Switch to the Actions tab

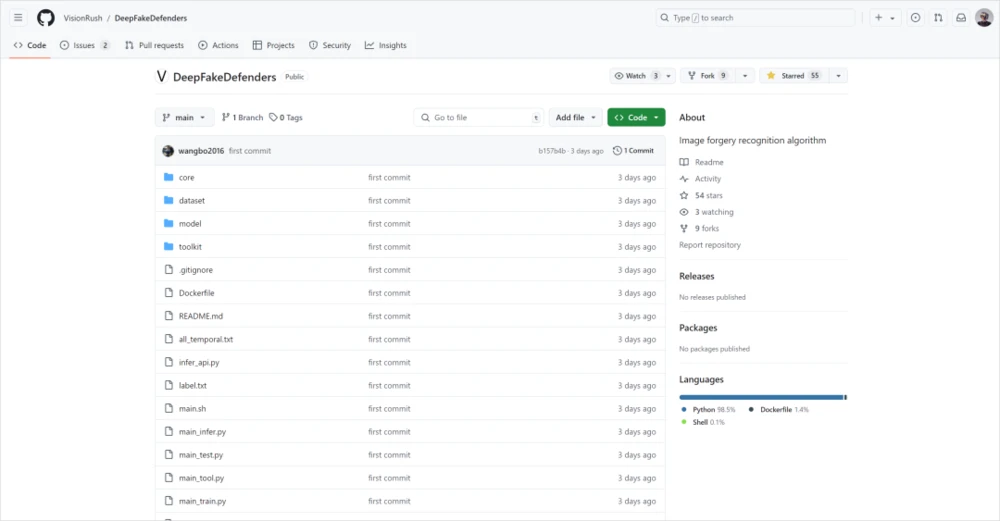click(218, 45)
